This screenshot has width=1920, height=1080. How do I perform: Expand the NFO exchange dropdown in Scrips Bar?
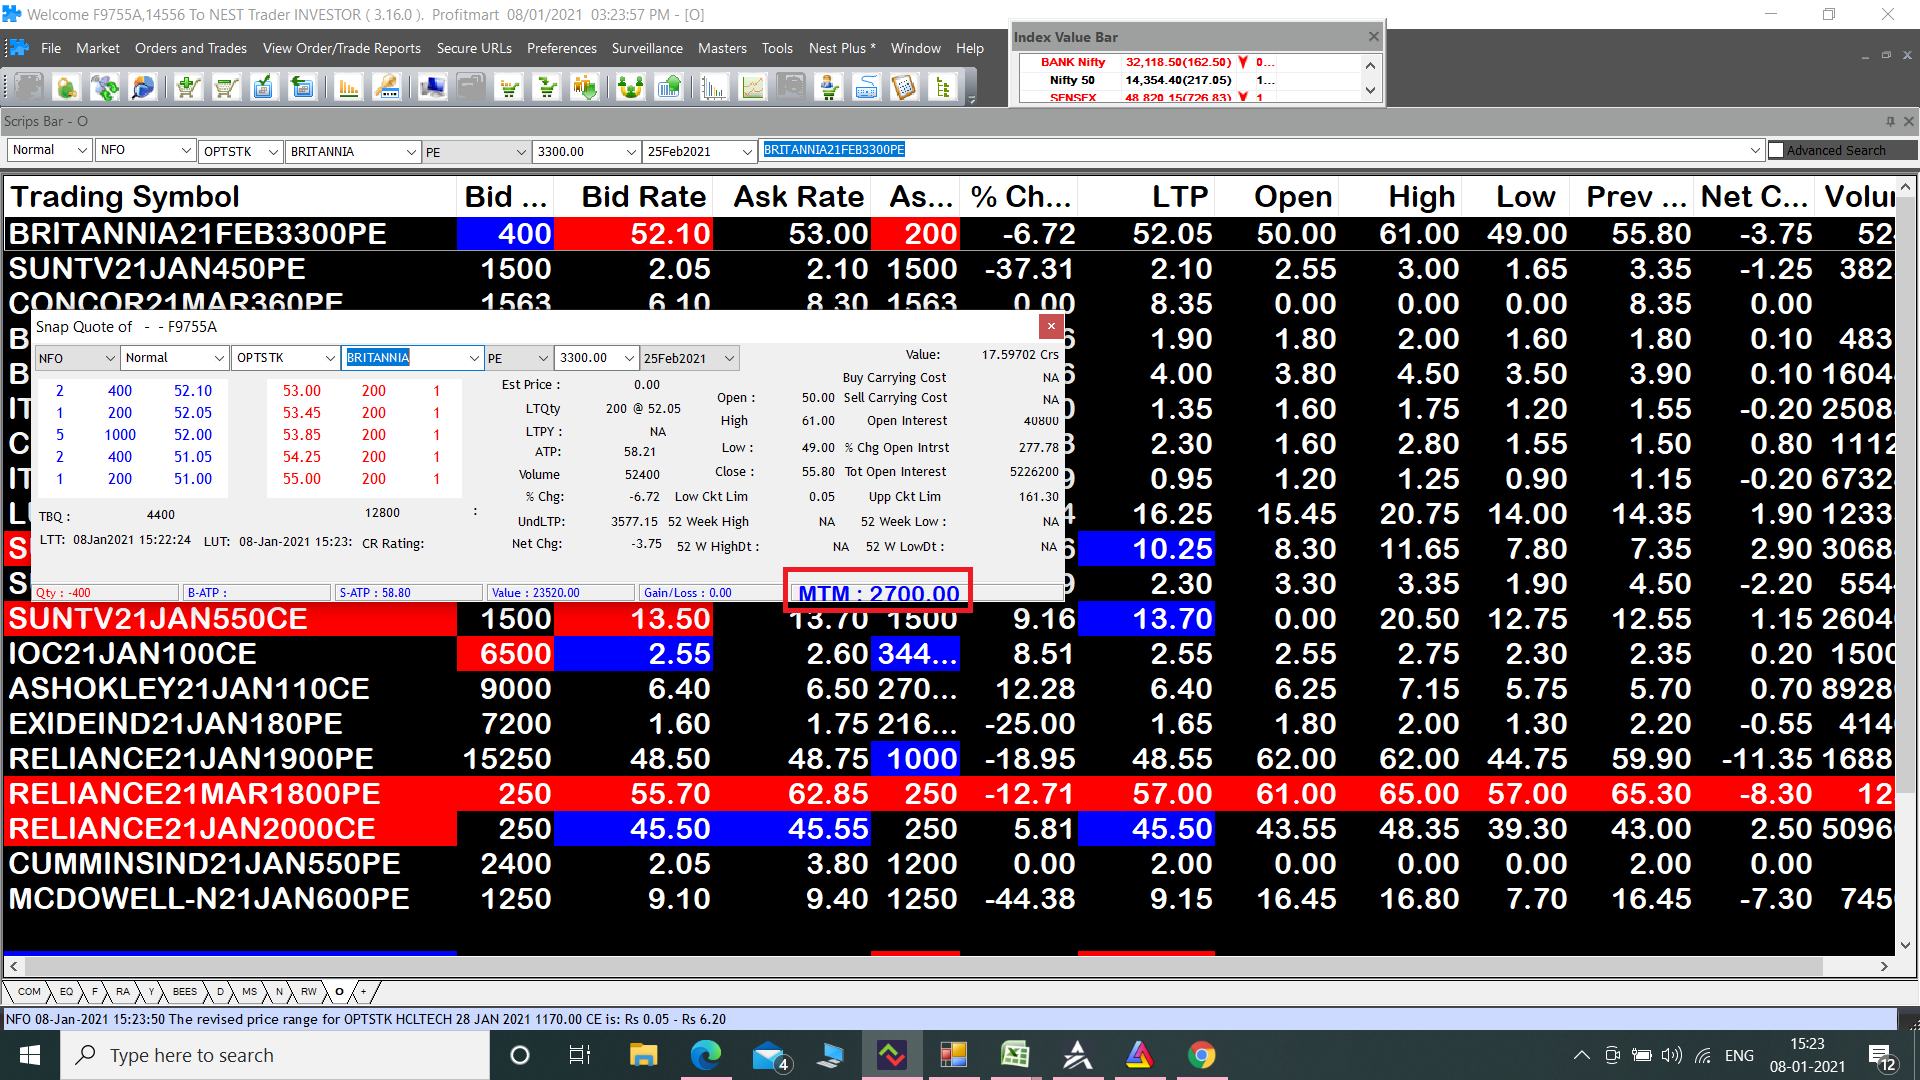186,150
